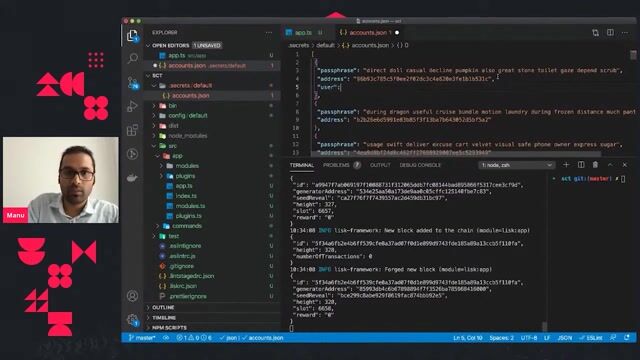Click the master branch indicator in status bar

tap(142, 338)
